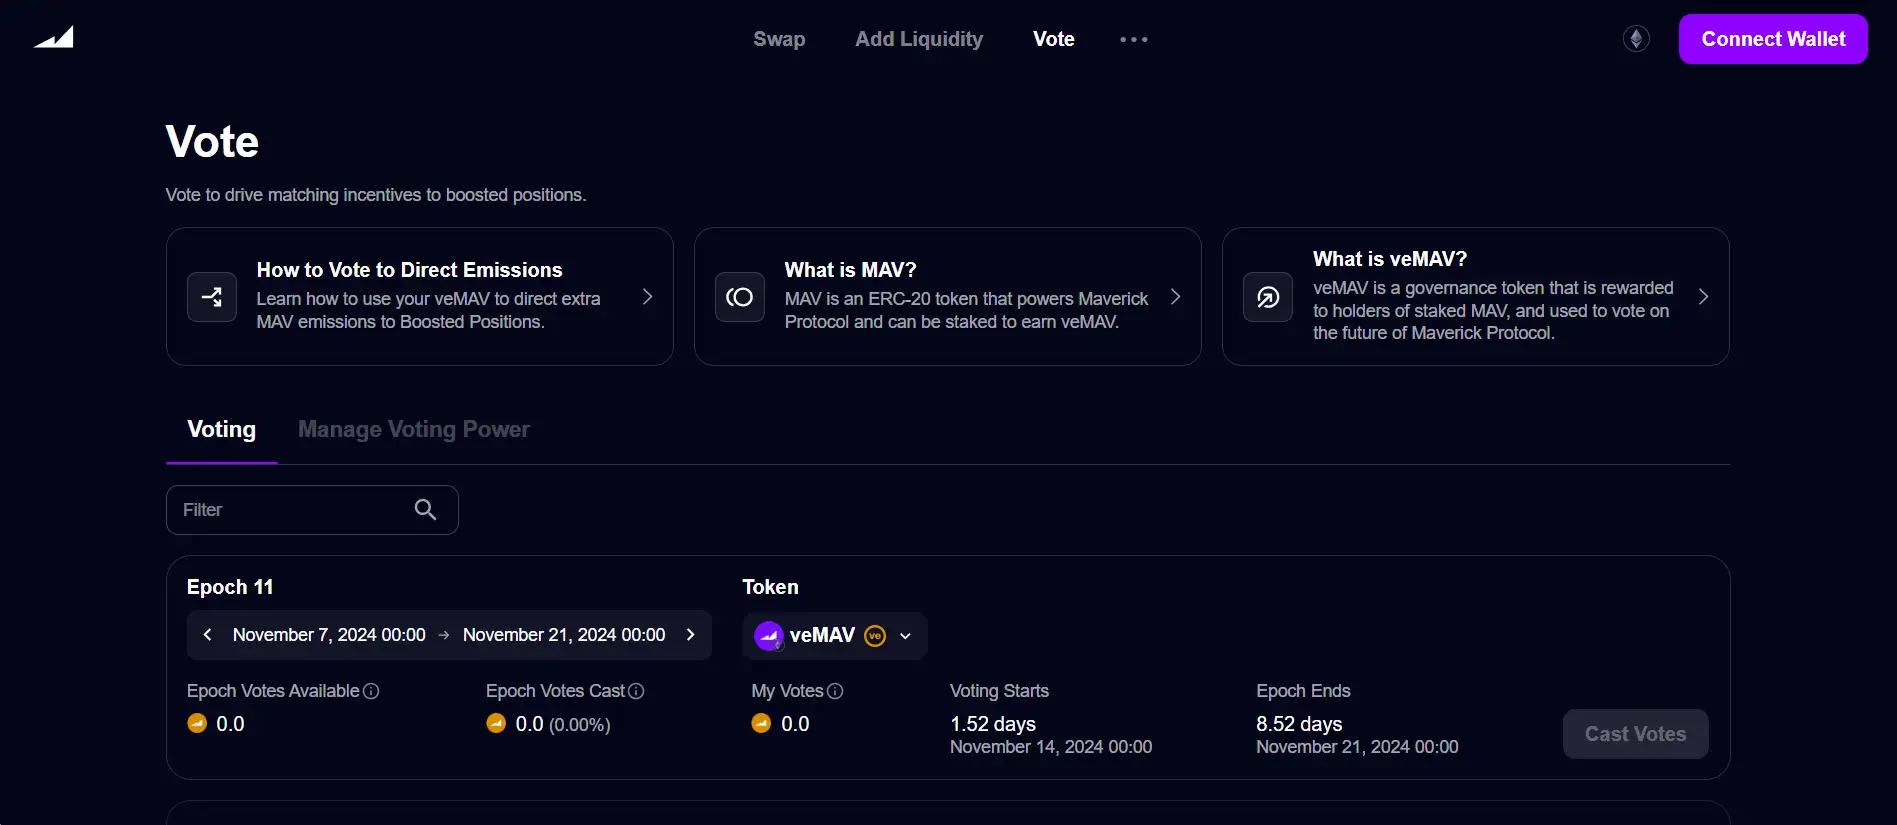Click the Maverick logo icon
This screenshot has height=825, width=1897.
click(x=54, y=38)
